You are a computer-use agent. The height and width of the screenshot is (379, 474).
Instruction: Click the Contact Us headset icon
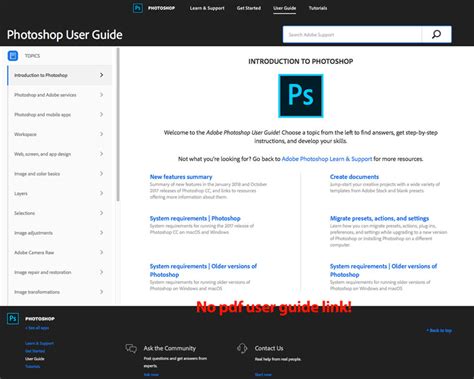[242, 348]
